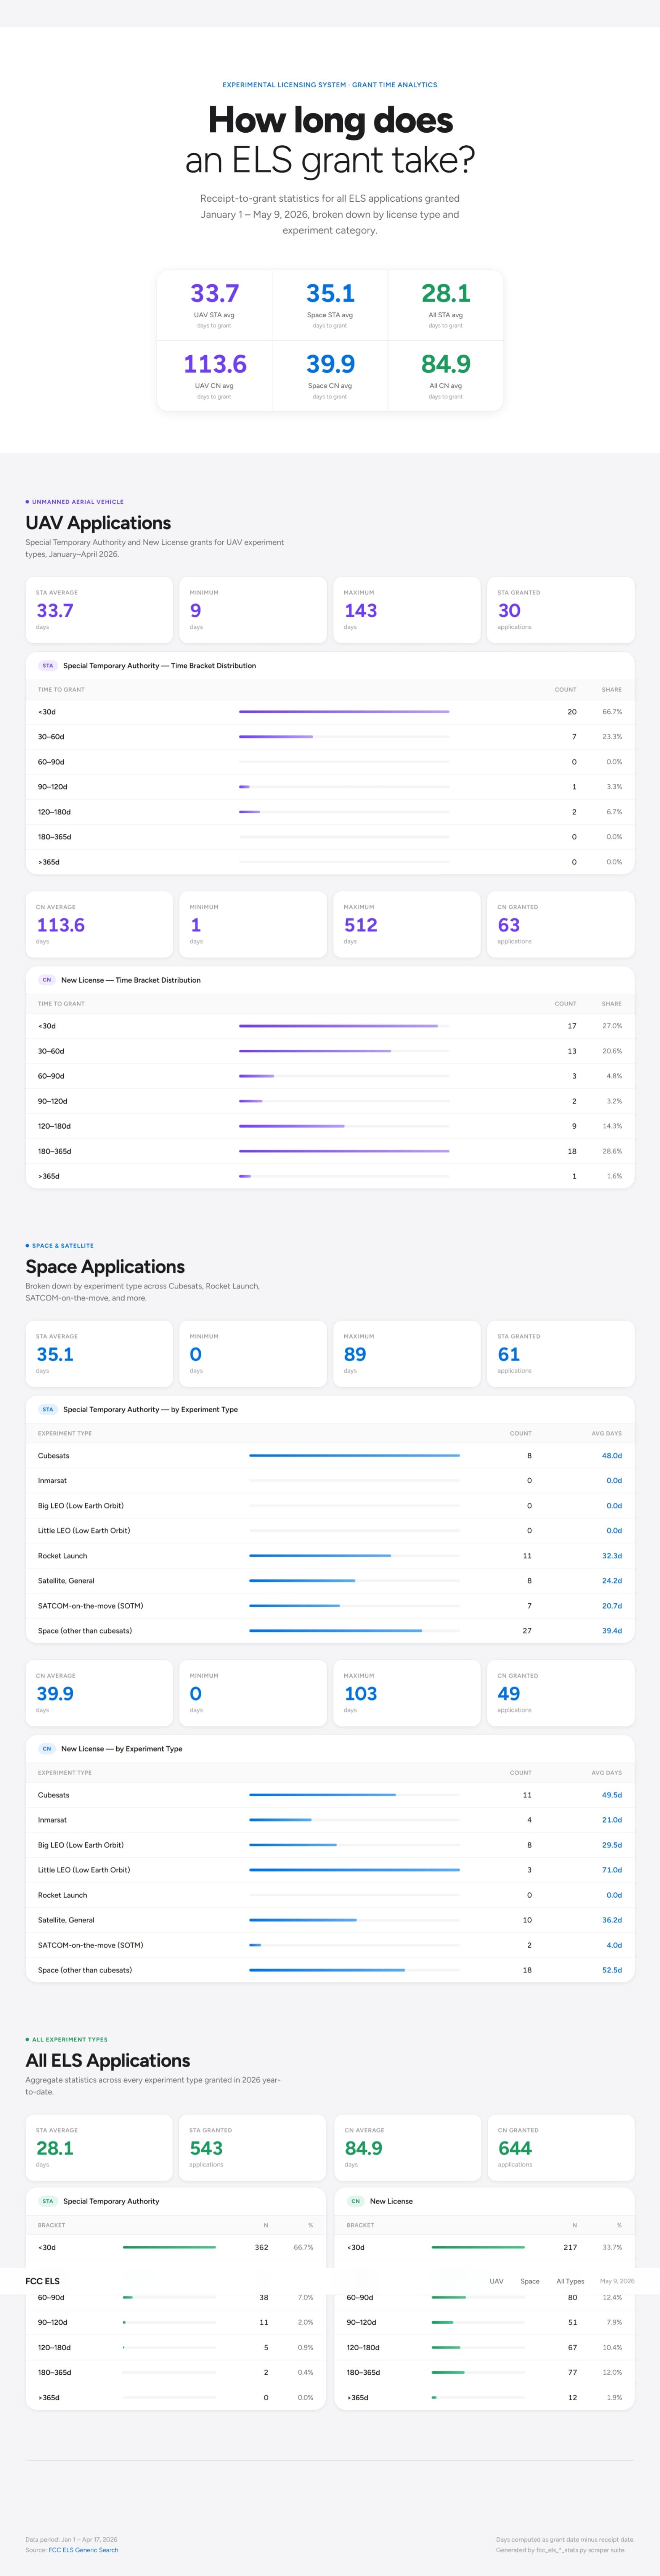Click the blue CN badge in the Space New License table
This screenshot has height=2576, width=660.
coord(46,1749)
